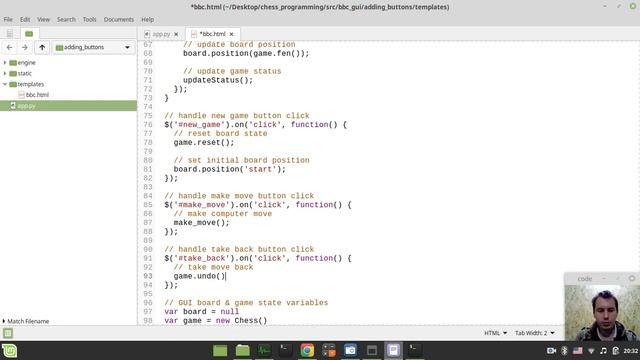Open the last terminal in the taskbar
This screenshot has width=640, height=360.
coord(415,351)
